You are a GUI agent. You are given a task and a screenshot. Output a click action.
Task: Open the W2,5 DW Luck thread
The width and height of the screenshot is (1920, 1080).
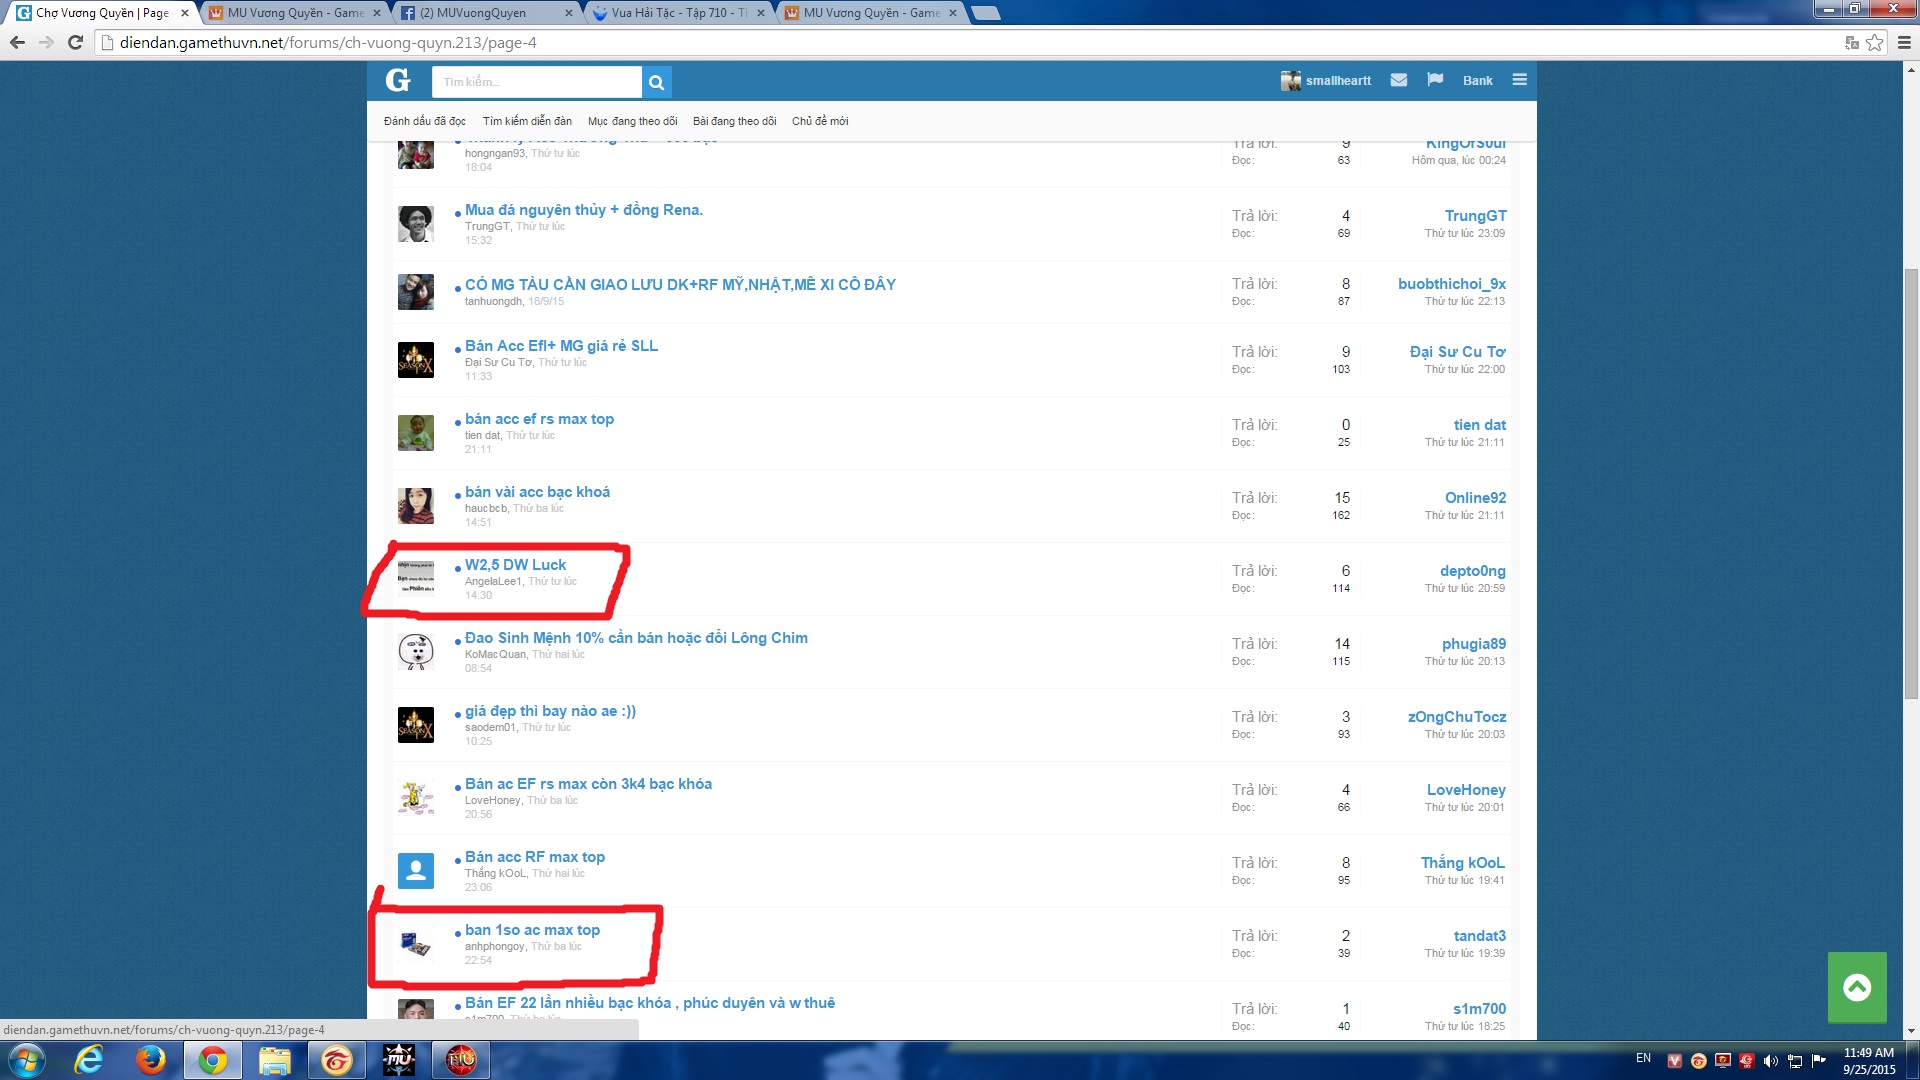coord(515,565)
